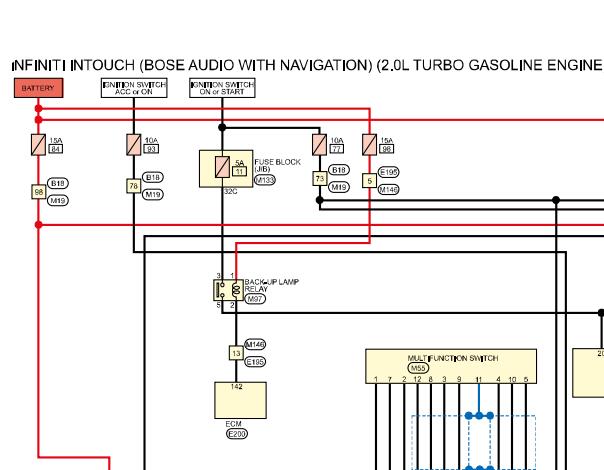Select the M19 label next to terminal 78
The image size is (604, 470).
tap(153, 195)
